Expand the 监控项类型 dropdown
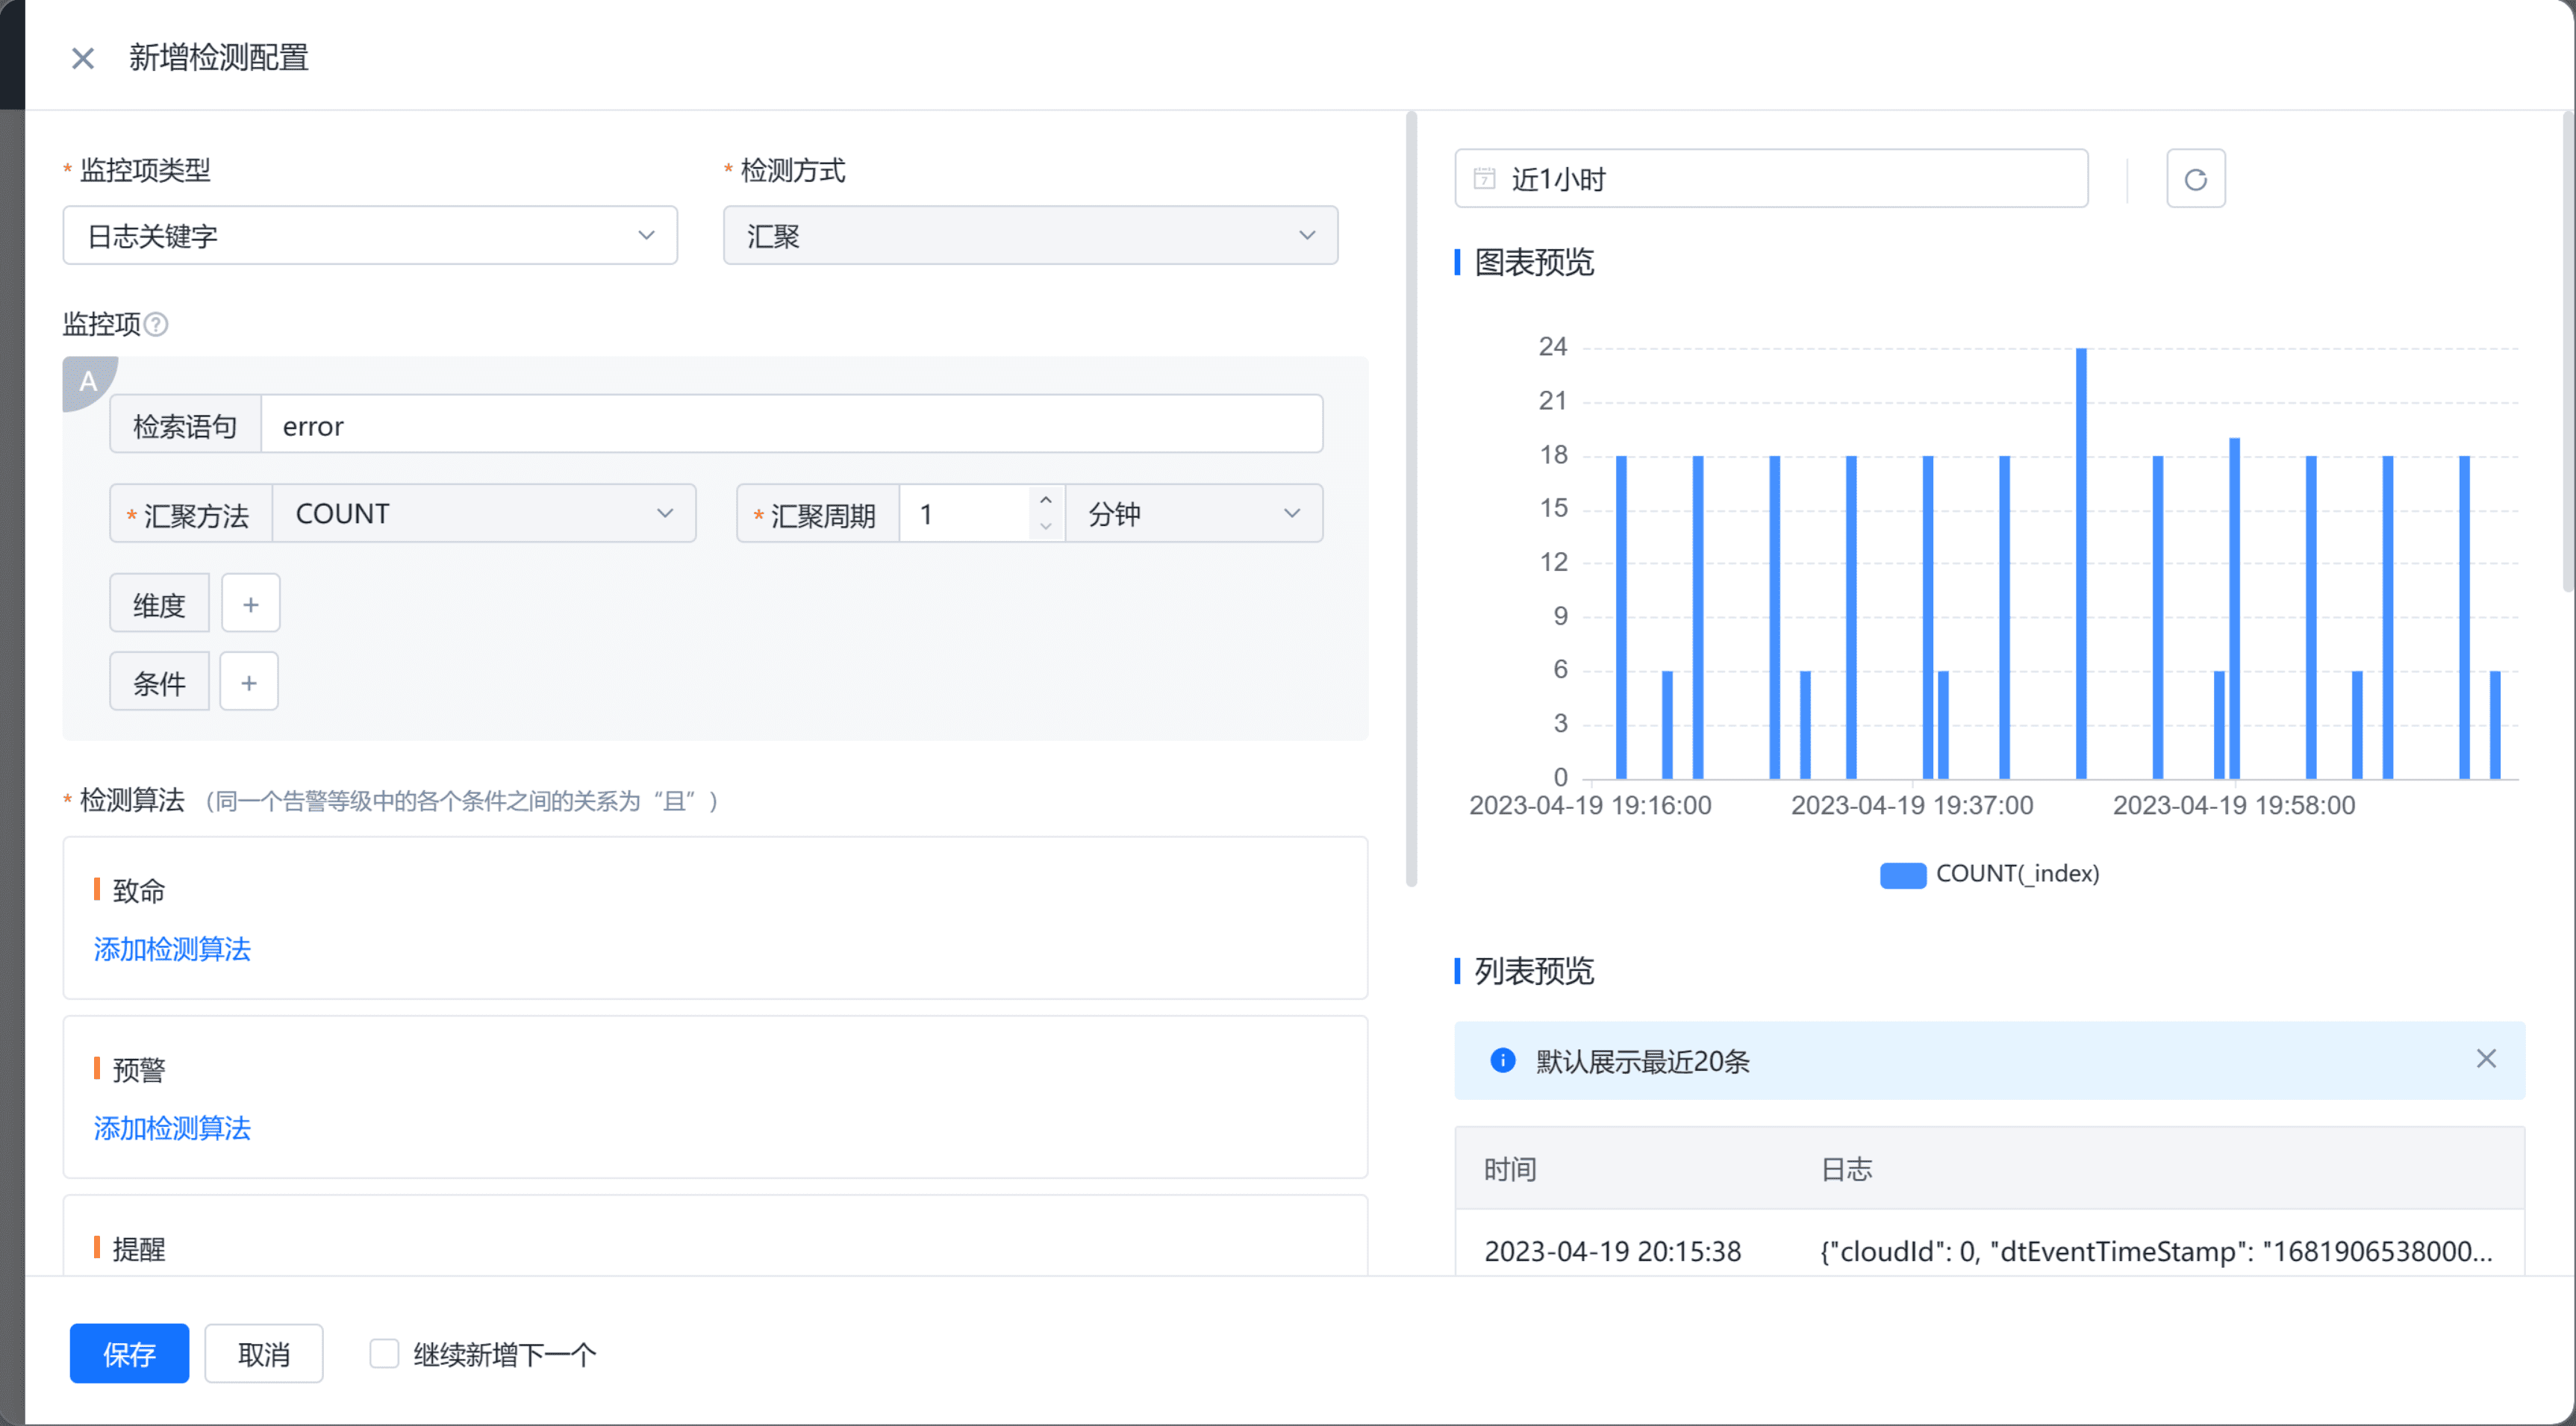This screenshot has width=2576, height=1426. tap(369, 235)
